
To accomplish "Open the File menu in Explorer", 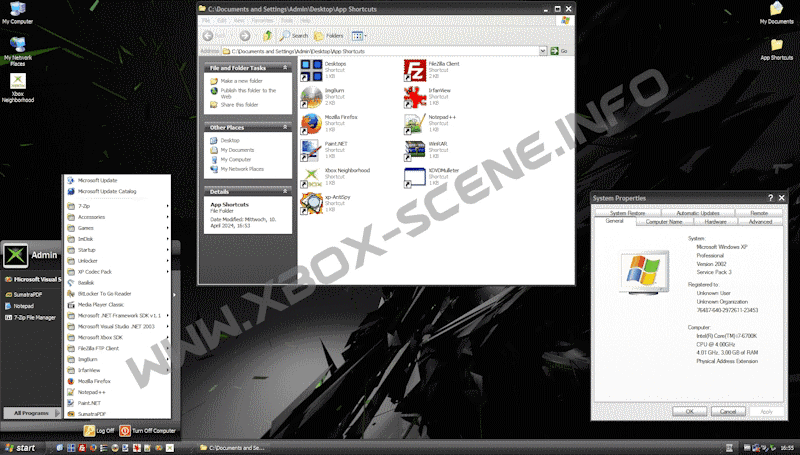I will [x=206, y=21].
